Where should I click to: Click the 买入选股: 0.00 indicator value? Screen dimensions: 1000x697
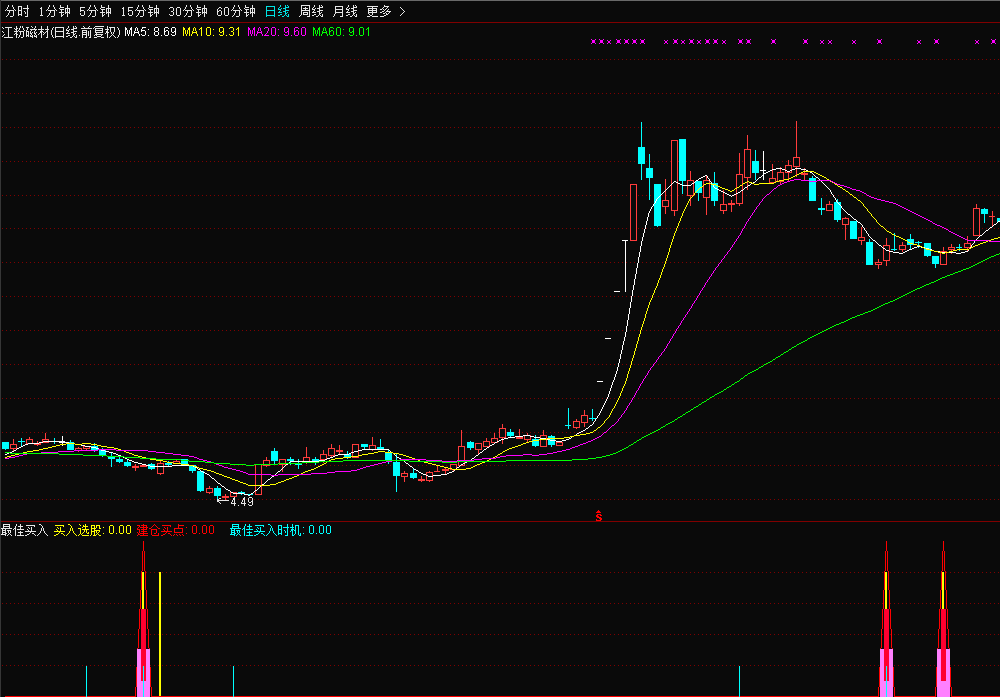click(x=92, y=530)
